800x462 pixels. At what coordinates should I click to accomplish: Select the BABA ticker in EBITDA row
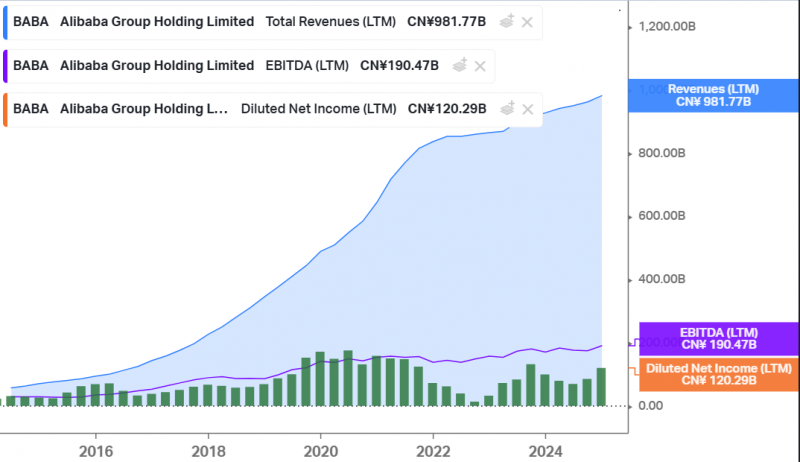pyautogui.click(x=31, y=66)
